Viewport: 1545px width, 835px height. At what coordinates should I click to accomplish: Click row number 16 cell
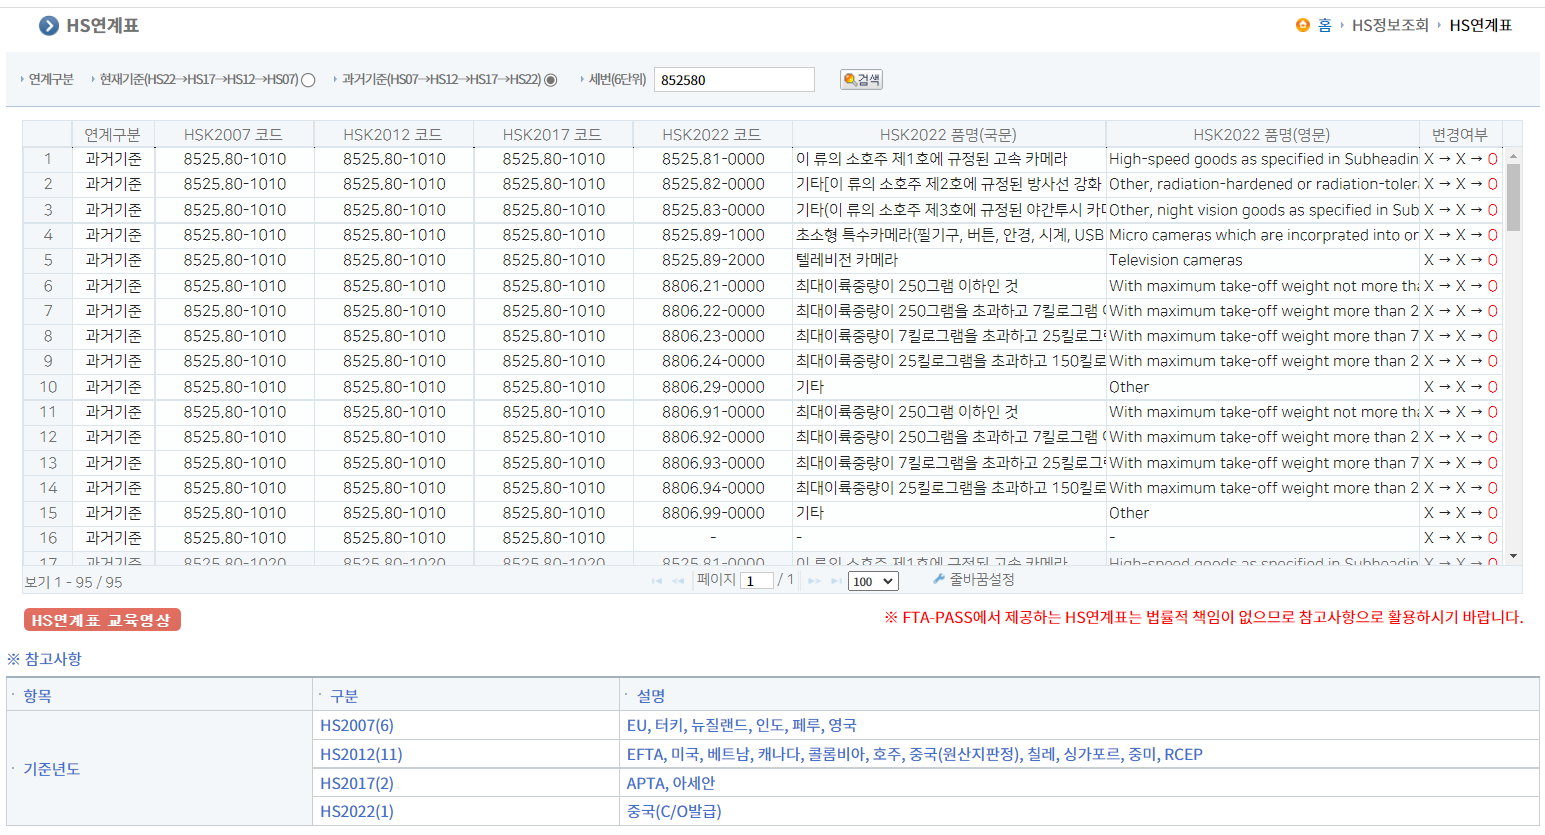click(x=48, y=538)
